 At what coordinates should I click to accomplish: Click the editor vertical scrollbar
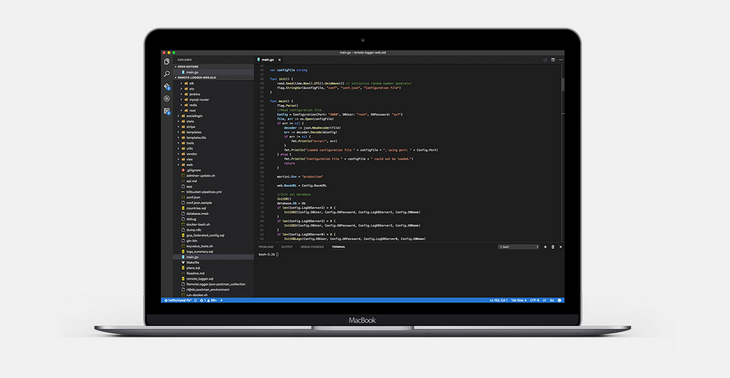[x=562, y=153]
